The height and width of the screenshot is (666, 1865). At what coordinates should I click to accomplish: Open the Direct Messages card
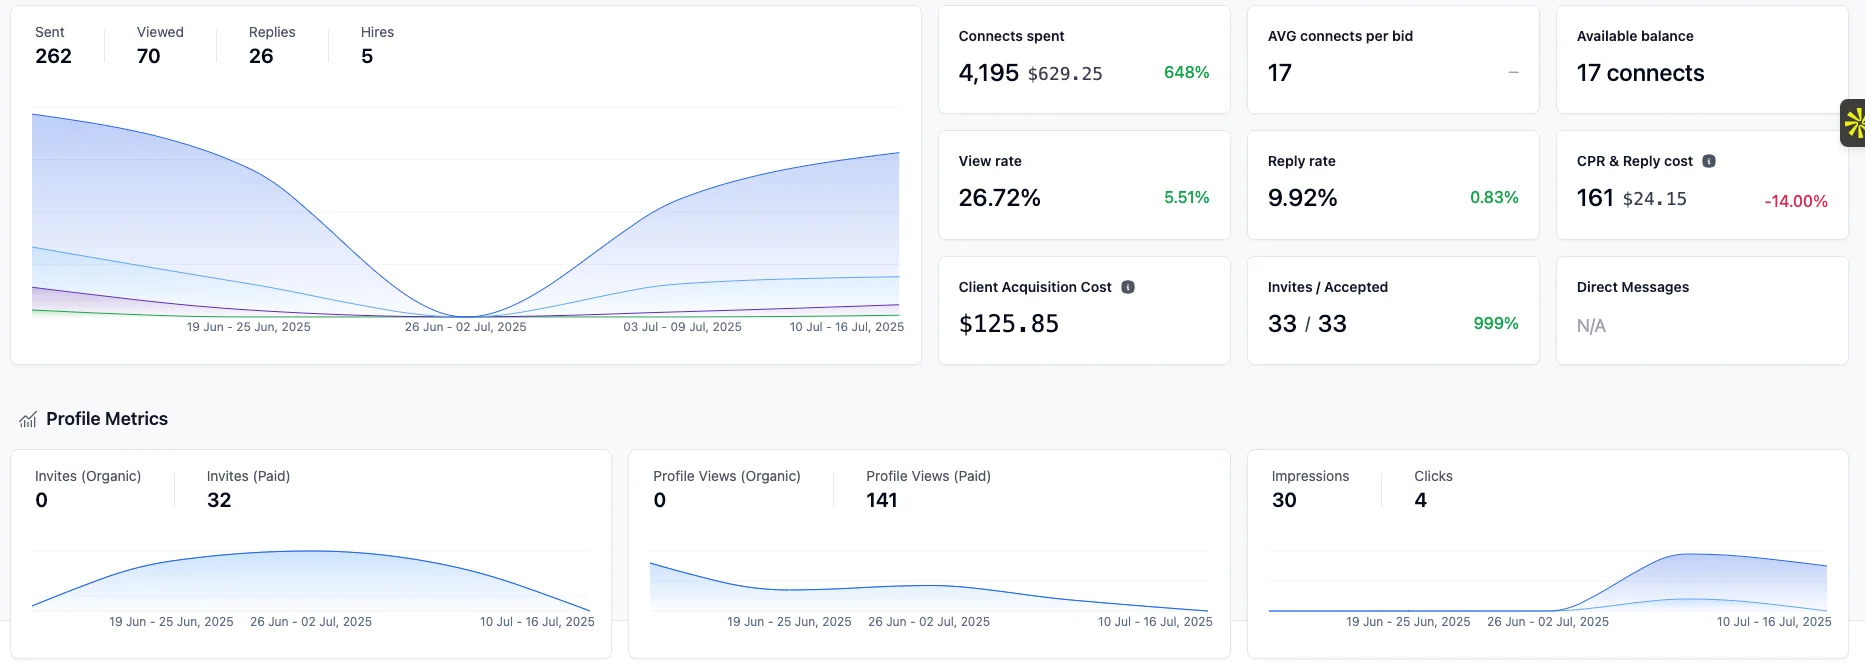point(1701,311)
